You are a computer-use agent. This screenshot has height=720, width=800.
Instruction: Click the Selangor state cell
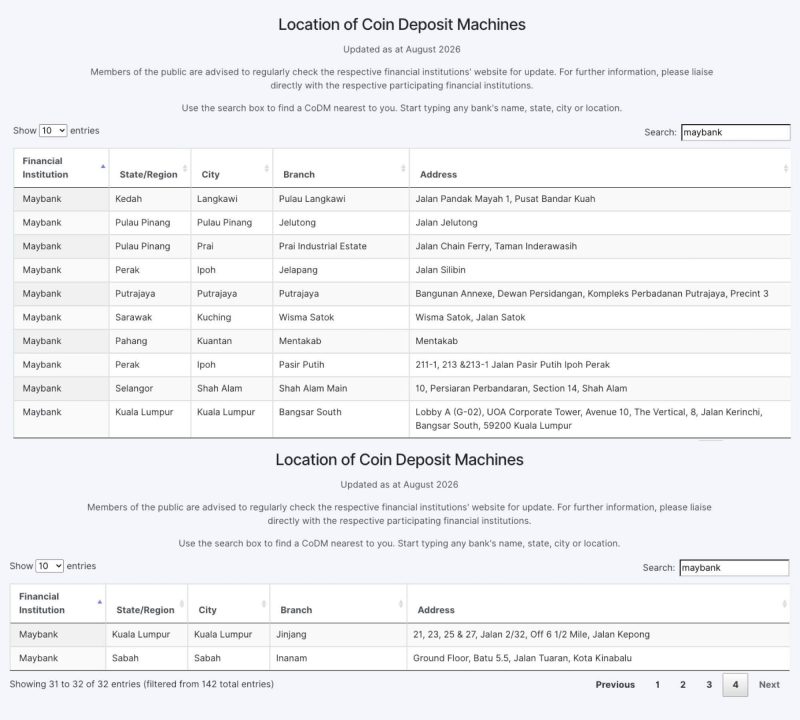150,388
